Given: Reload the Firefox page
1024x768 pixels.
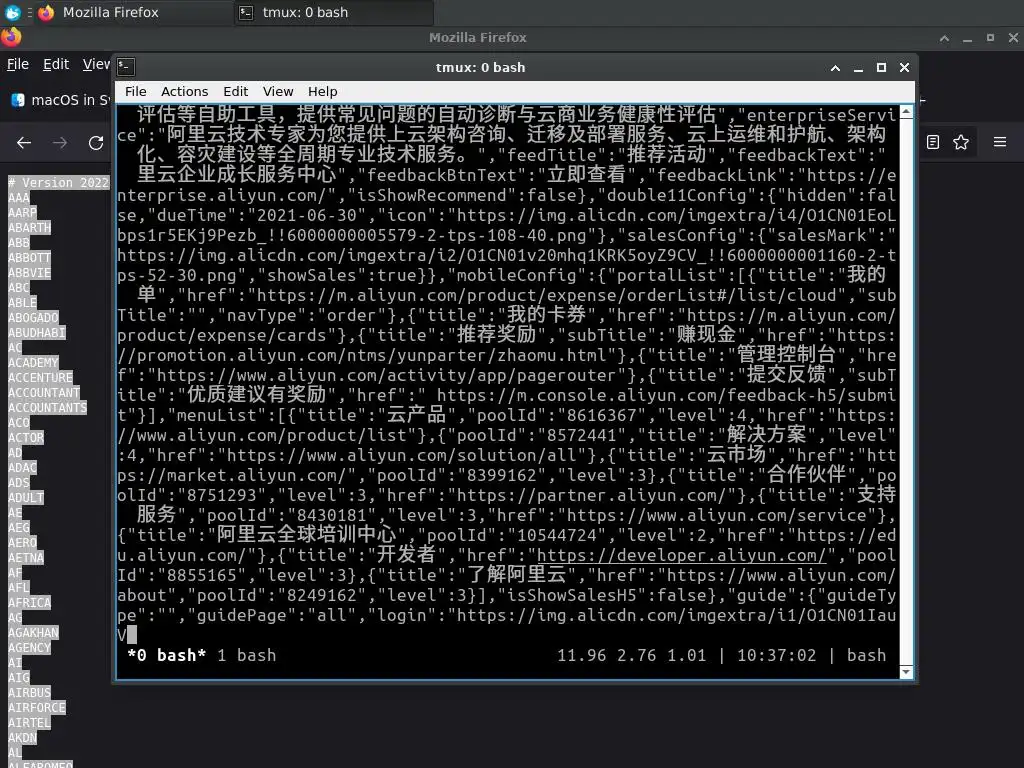Looking at the screenshot, I should pyautogui.click(x=96, y=142).
